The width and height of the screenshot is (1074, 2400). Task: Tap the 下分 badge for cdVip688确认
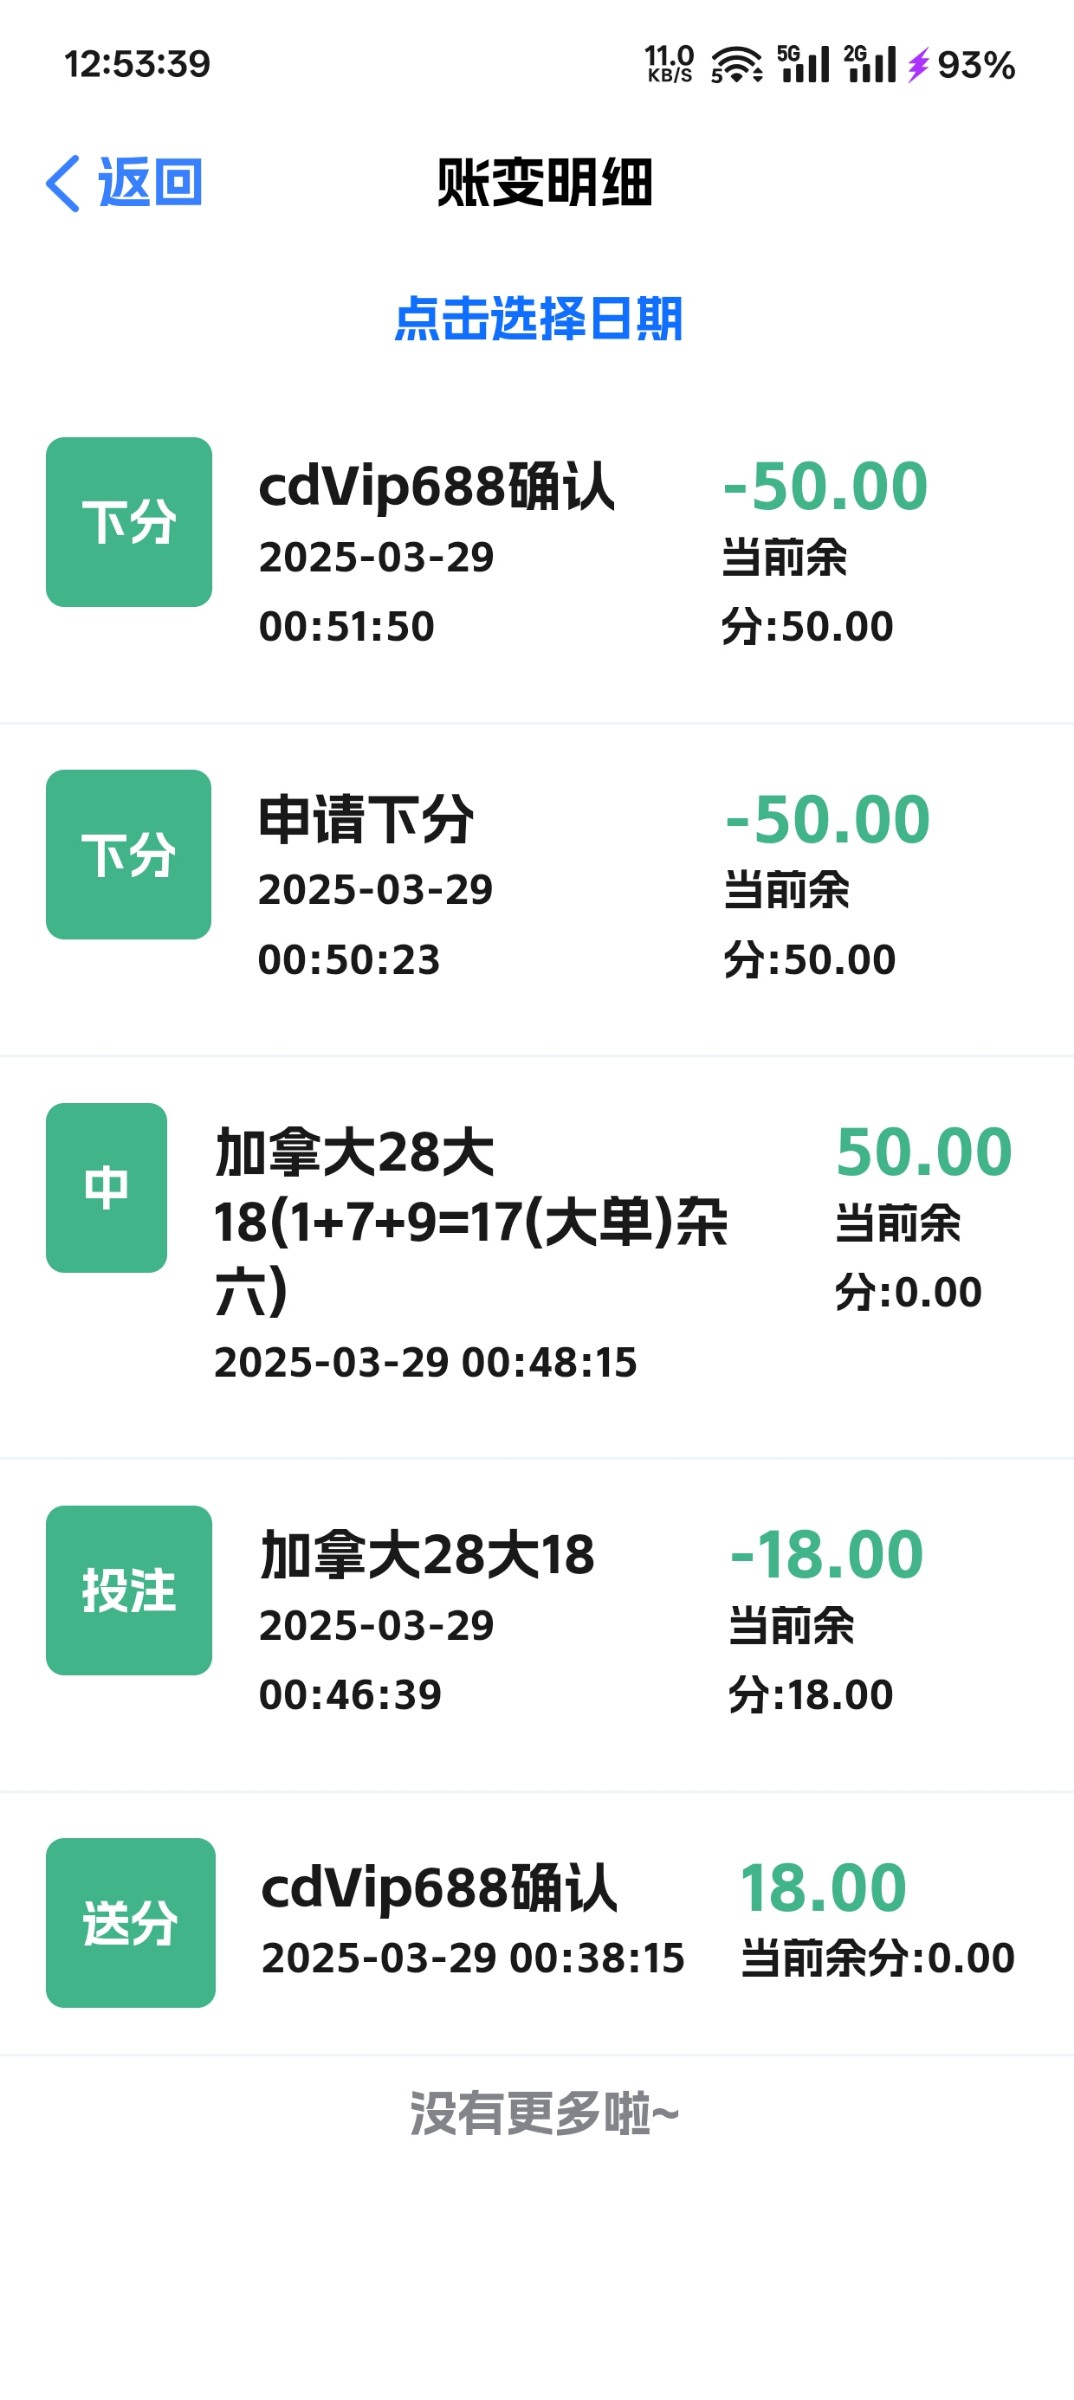tap(129, 522)
